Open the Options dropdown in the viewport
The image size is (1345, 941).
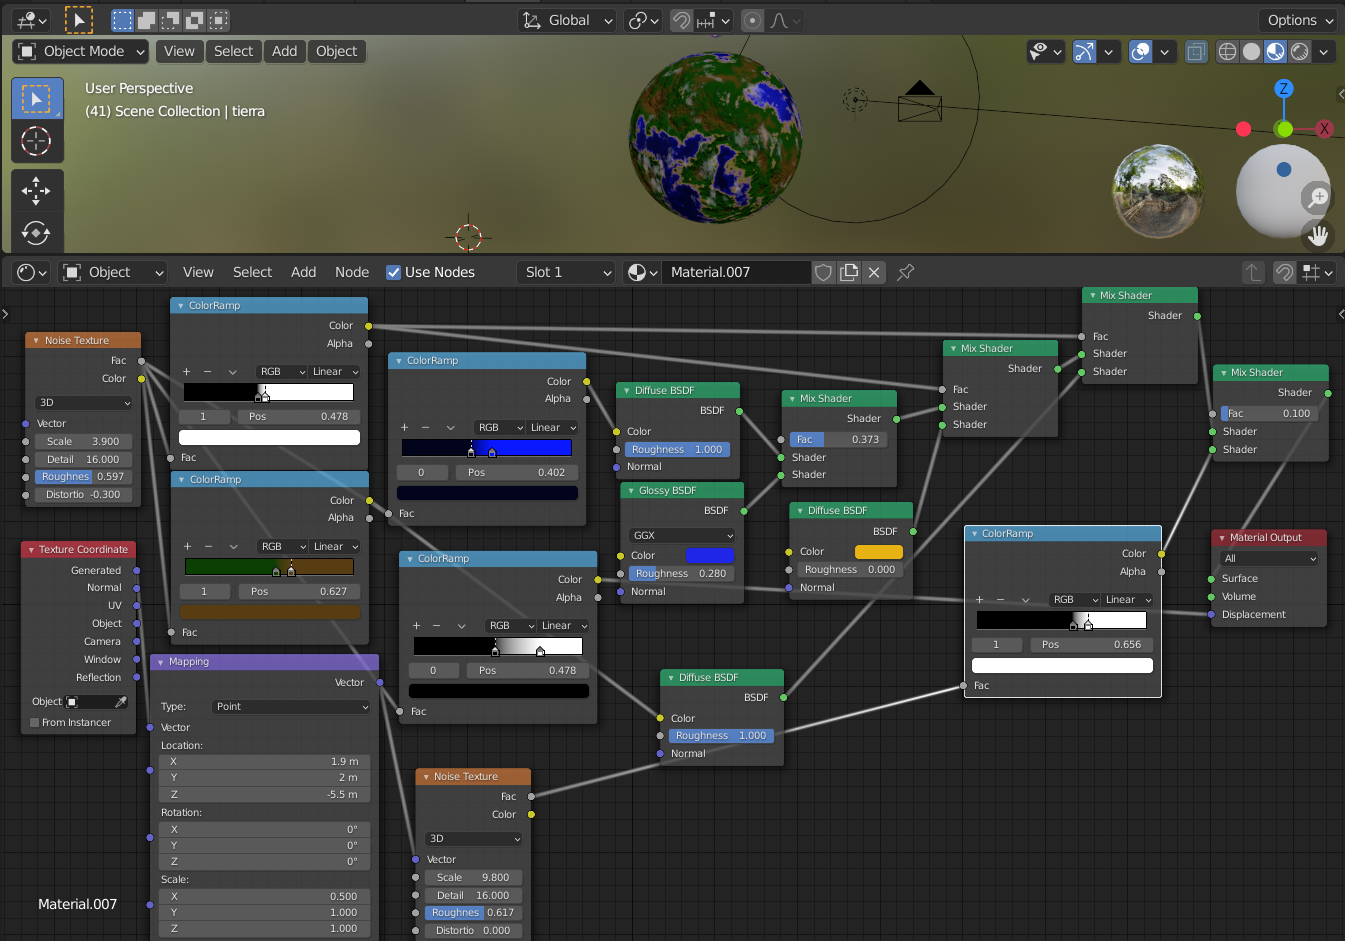pyautogui.click(x=1299, y=20)
